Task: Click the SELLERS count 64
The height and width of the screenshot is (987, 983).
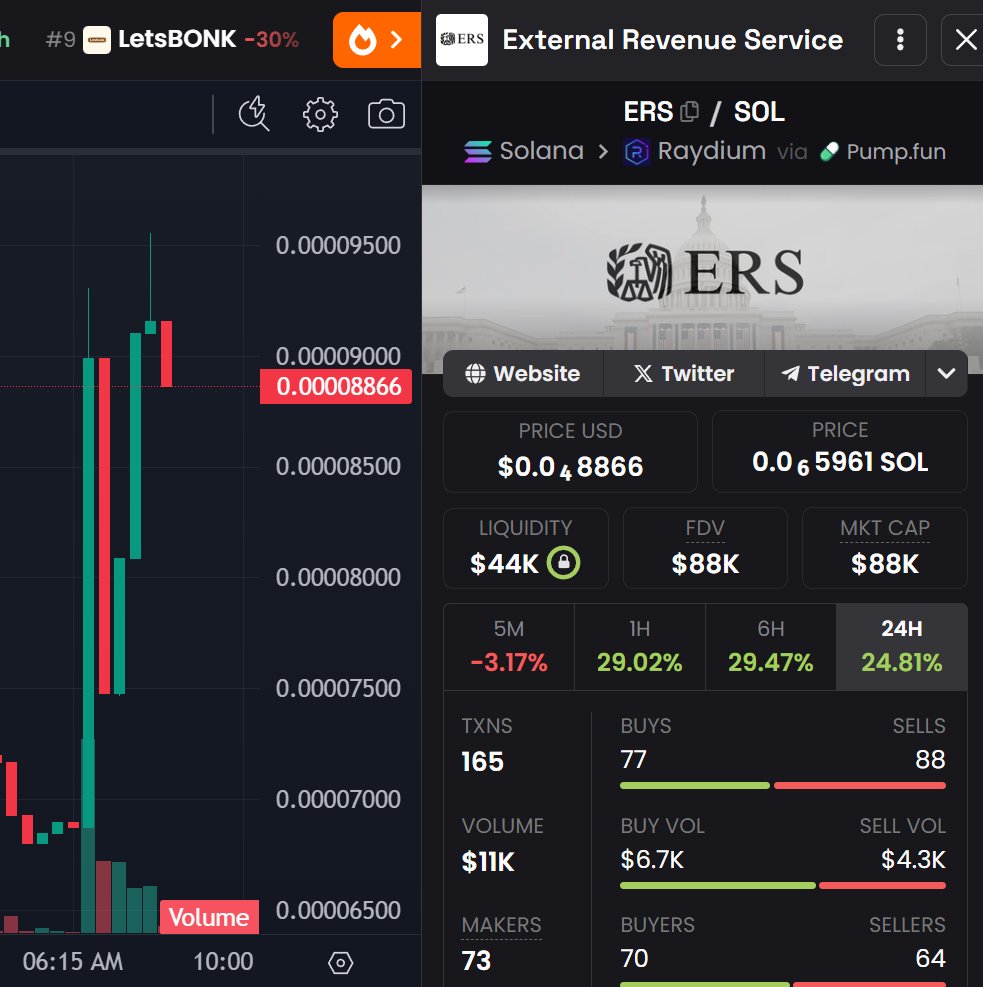Action: [930, 958]
